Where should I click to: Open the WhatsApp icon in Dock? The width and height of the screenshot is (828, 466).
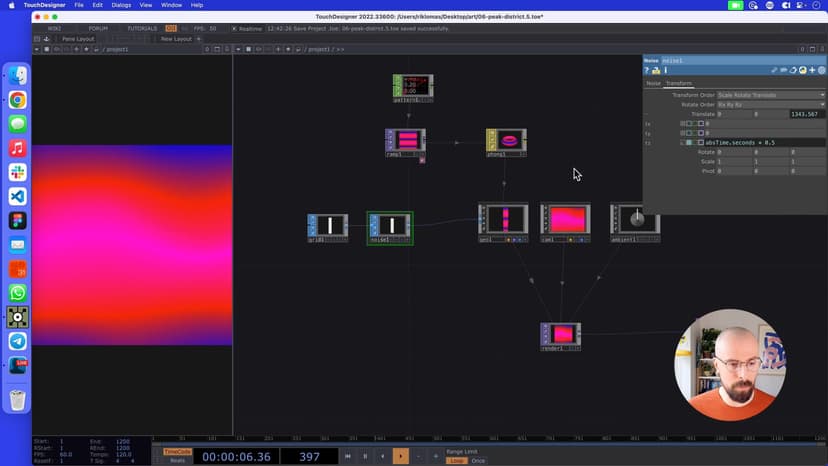click(x=18, y=293)
